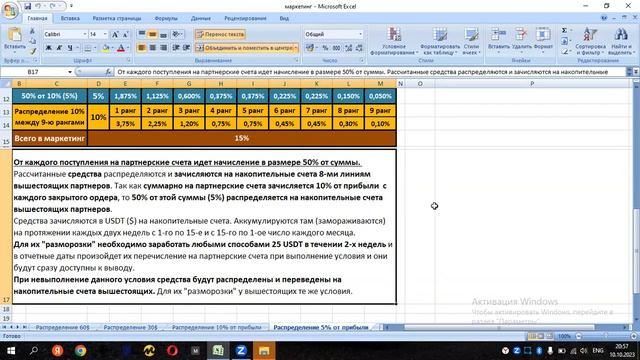Toggle align text right
640x360 pixels.
(163, 48)
